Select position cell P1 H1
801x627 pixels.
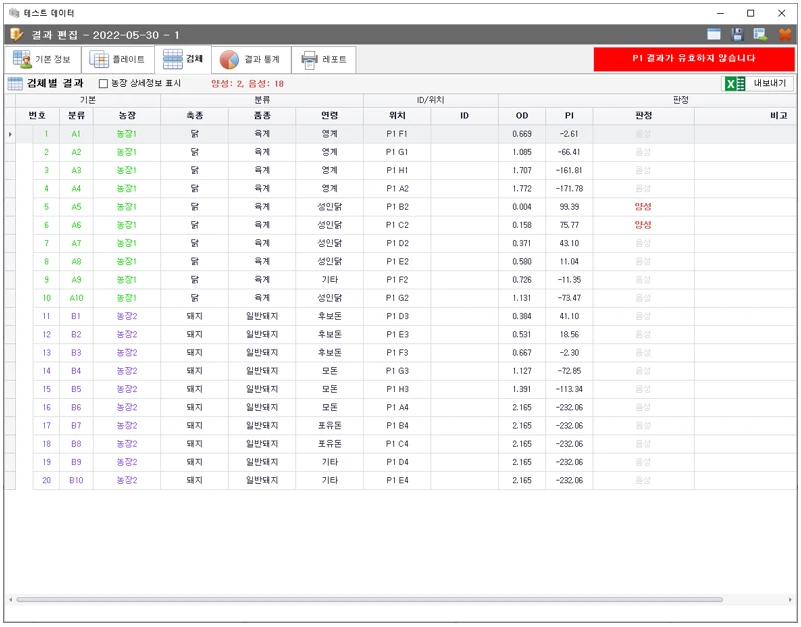tap(397, 171)
